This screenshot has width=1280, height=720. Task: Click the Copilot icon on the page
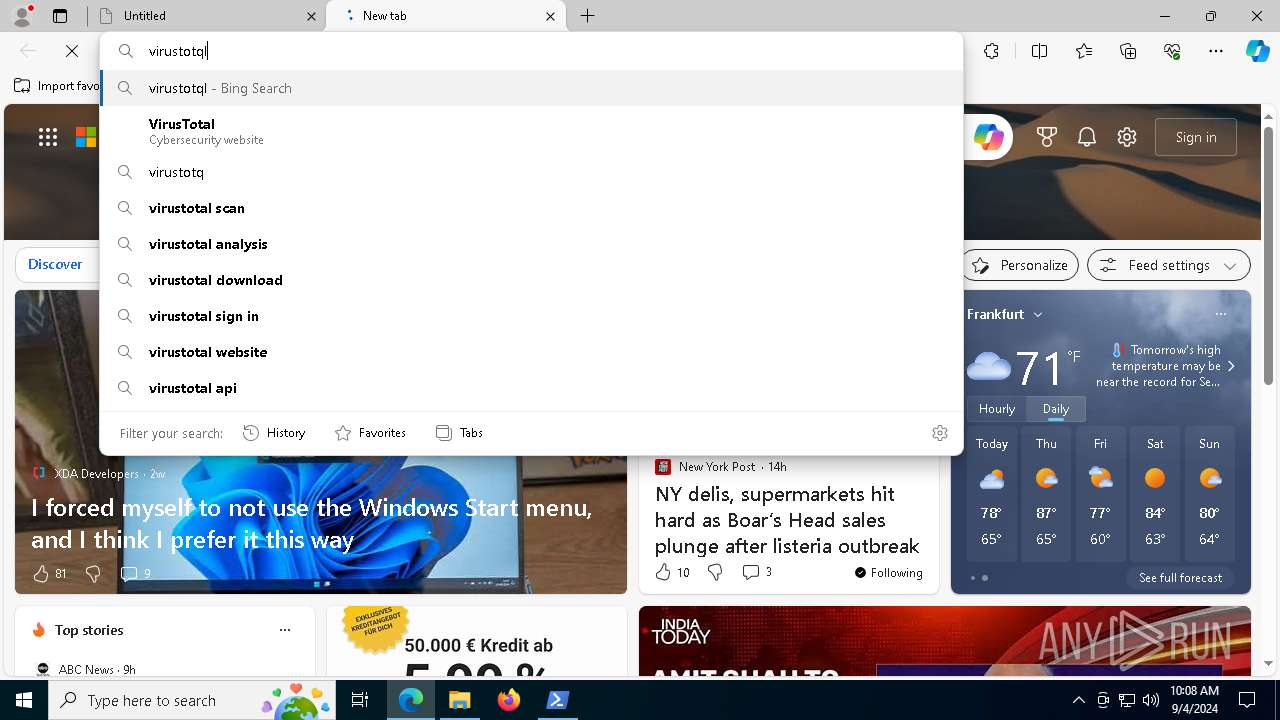coord(988,137)
